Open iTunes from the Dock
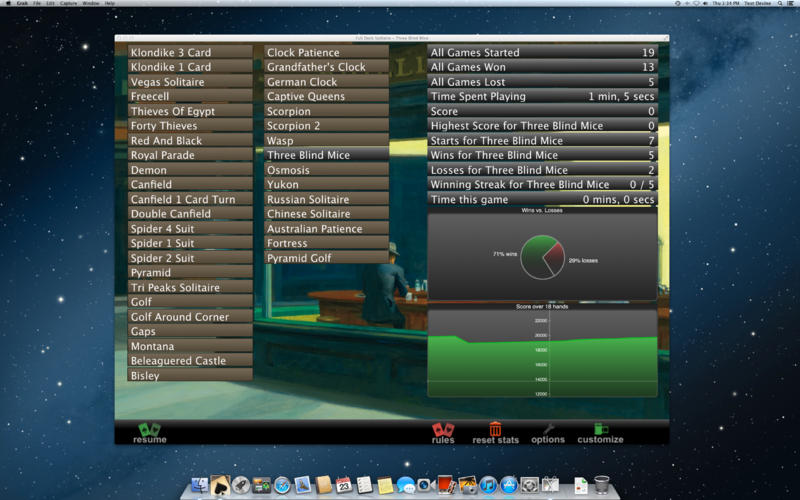The height and width of the screenshot is (500, 800). 488,485
